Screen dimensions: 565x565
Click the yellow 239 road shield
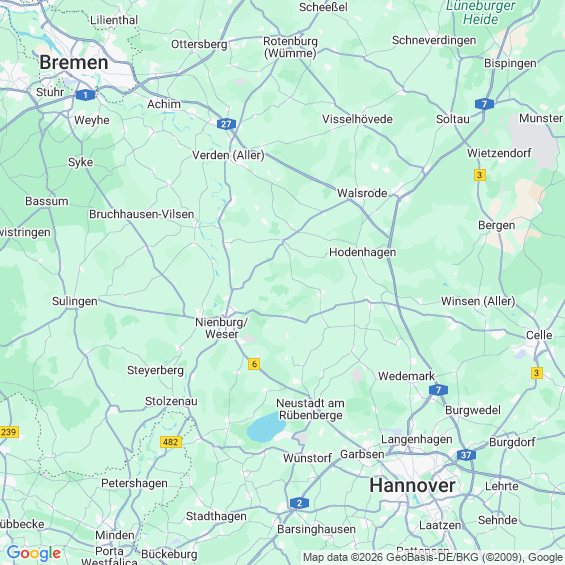click(9, 432)
